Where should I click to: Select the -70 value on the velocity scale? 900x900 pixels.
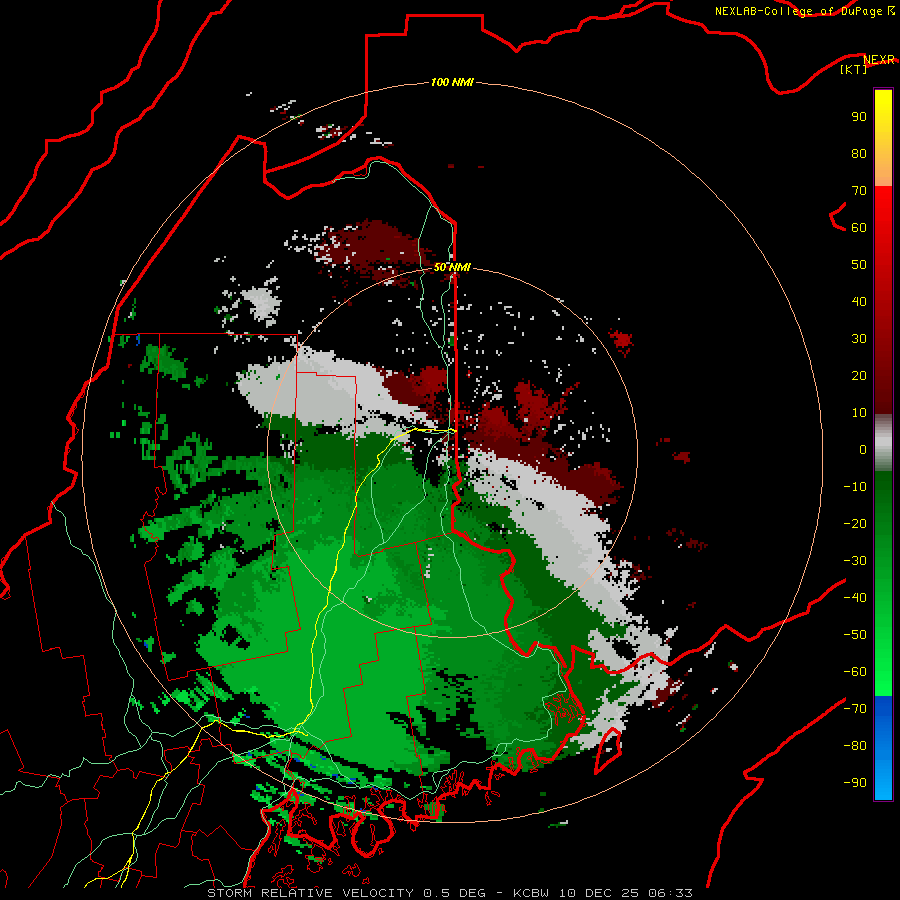[855, 709]
